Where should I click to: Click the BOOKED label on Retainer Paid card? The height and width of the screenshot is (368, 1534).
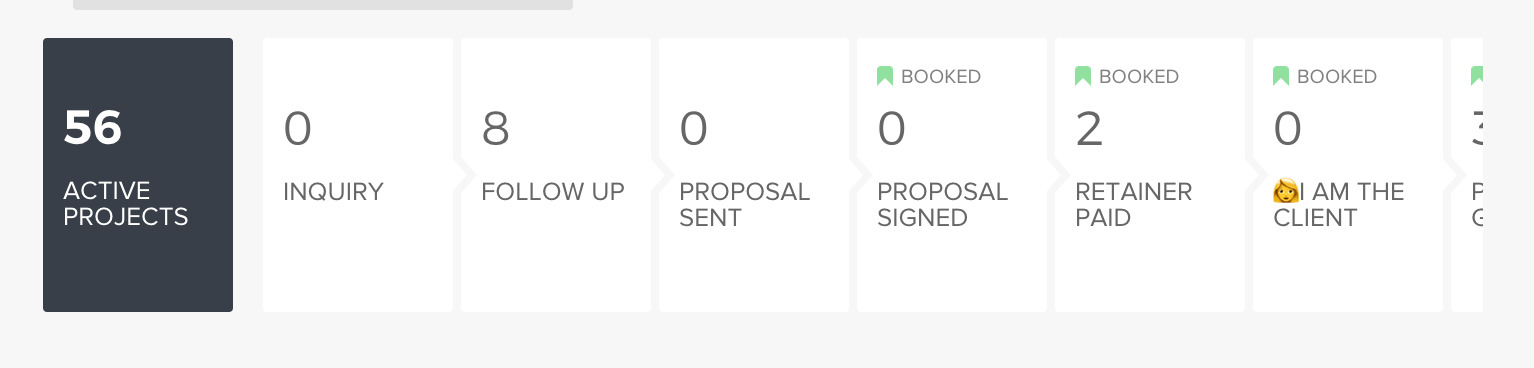pos(1139,77)
